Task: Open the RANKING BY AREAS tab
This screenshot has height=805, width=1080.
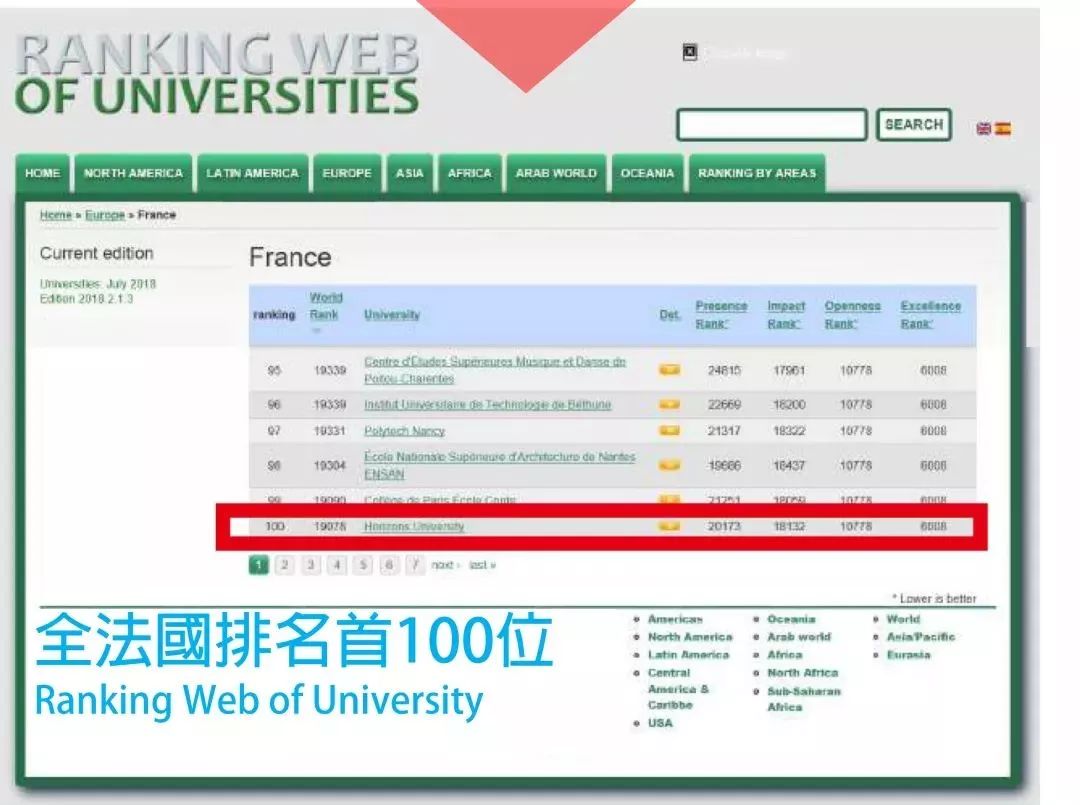Action: [757, 173]
